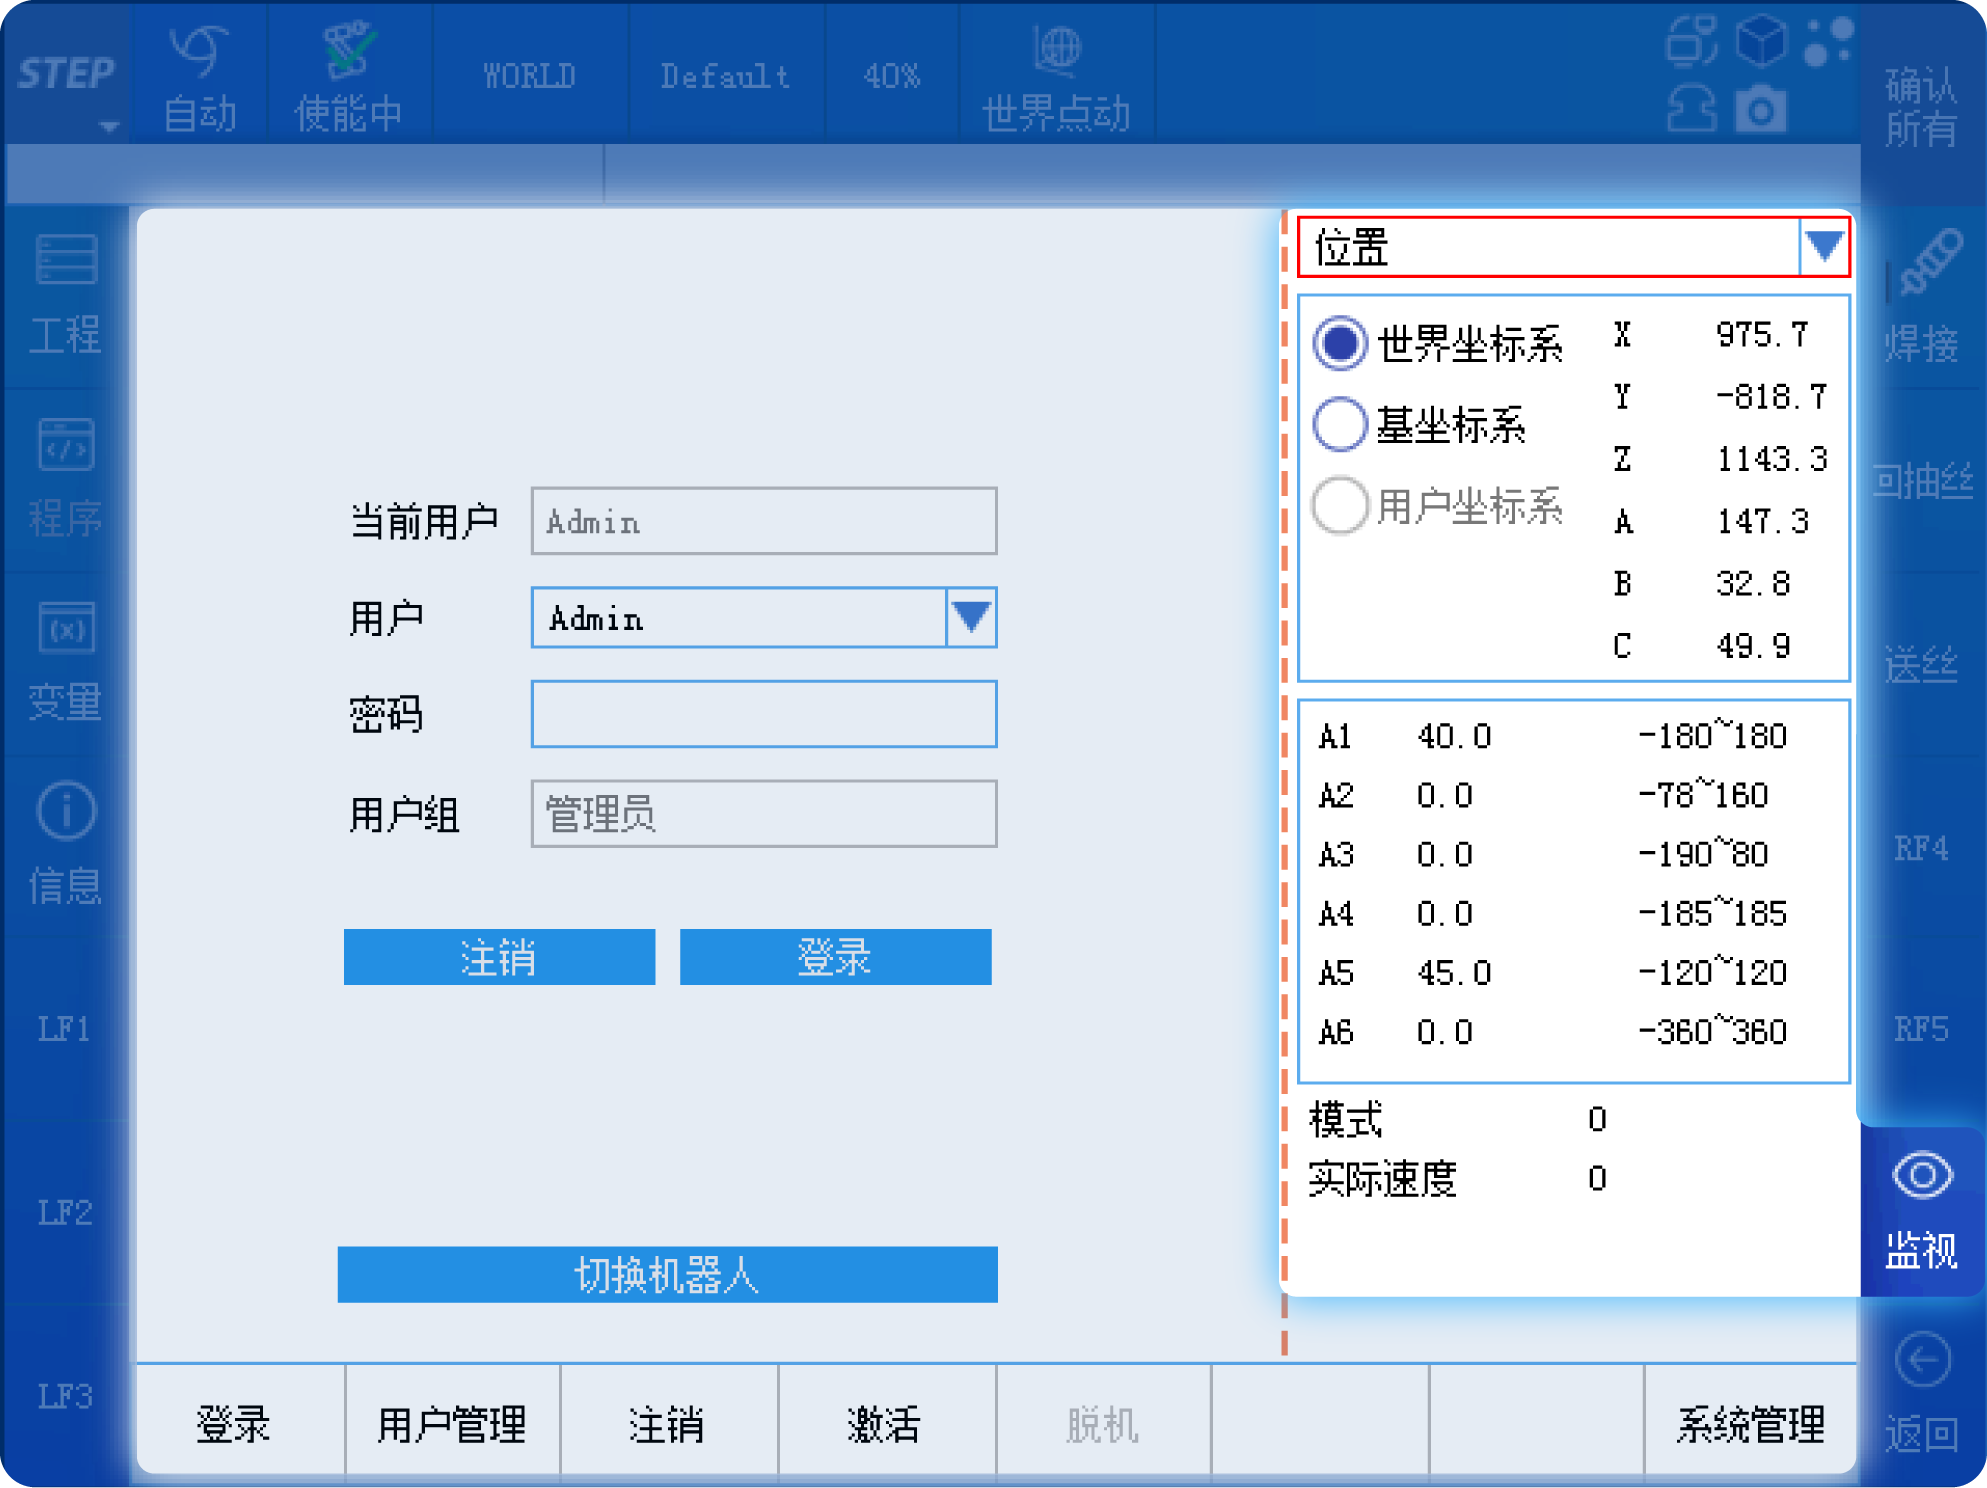Viewport: 1987px width, 1488px height.
Task: Click the 当前用户 Admin field
Action: tap(764, 521)
